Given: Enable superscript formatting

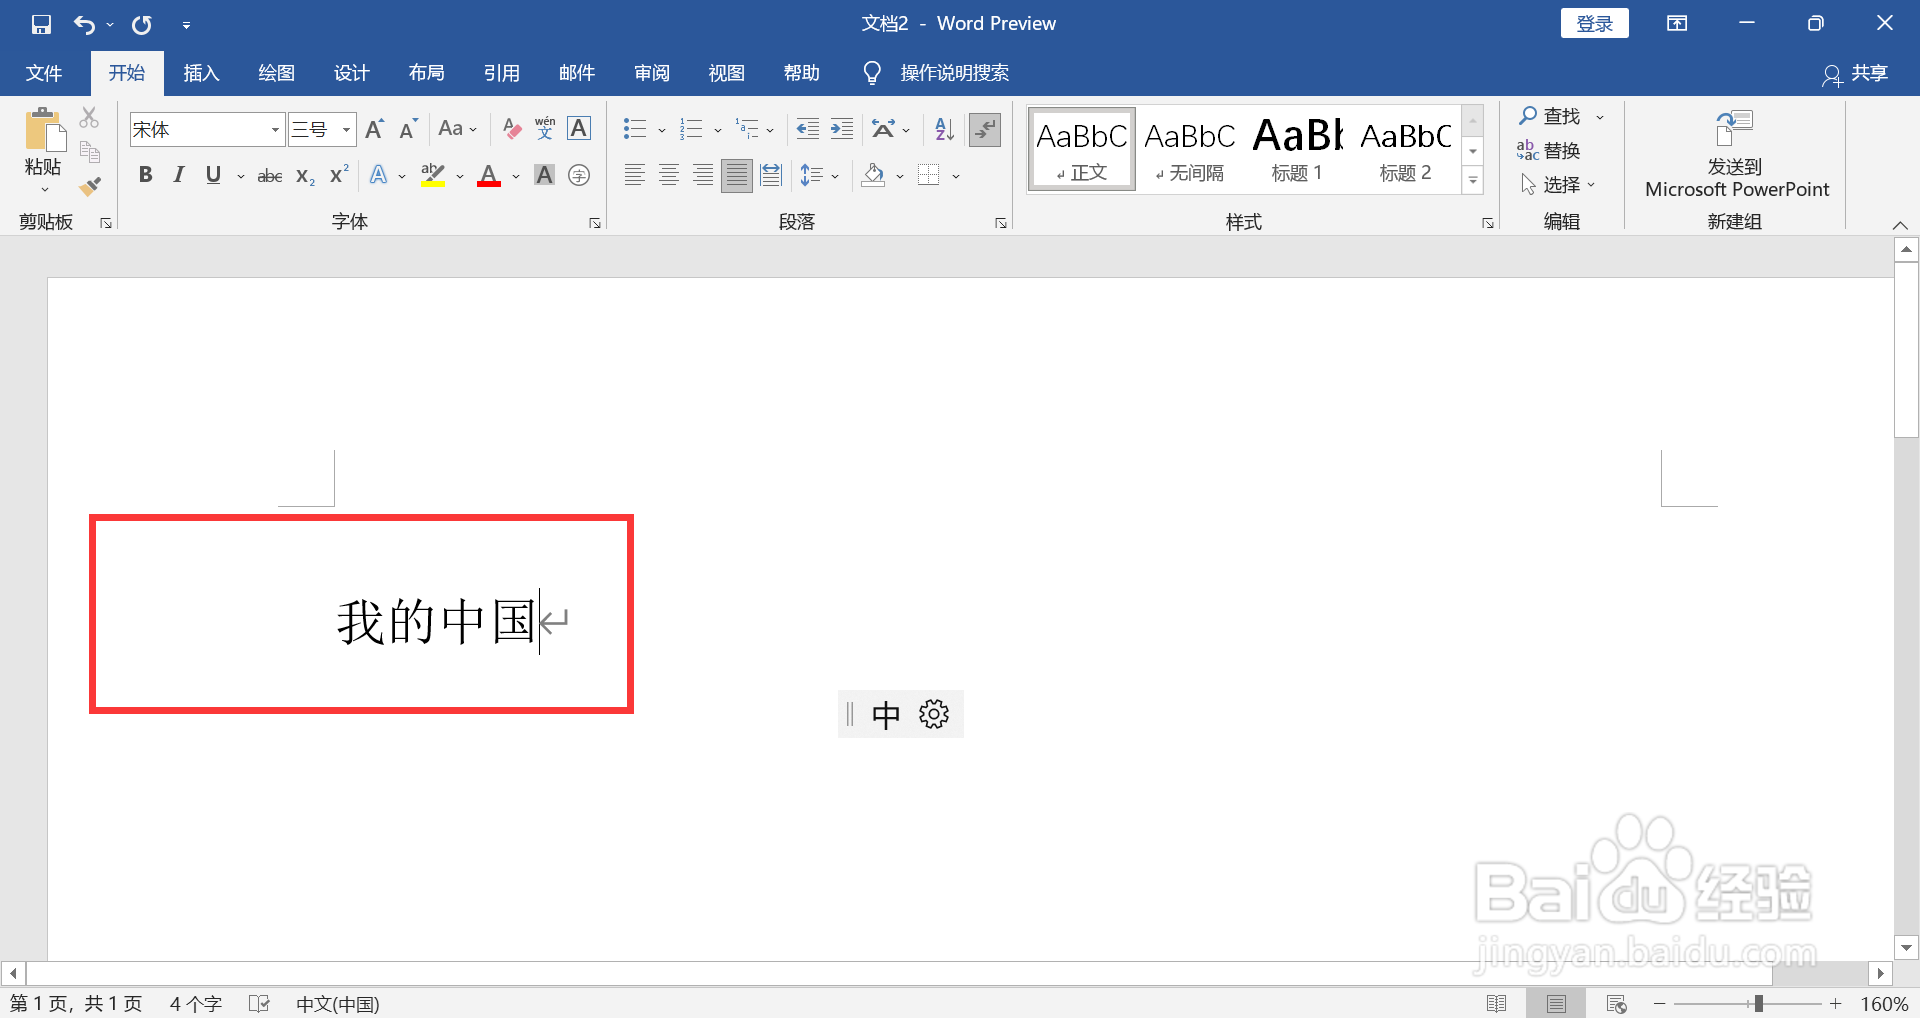Looking at the screenshot, I should coord(337,175).
